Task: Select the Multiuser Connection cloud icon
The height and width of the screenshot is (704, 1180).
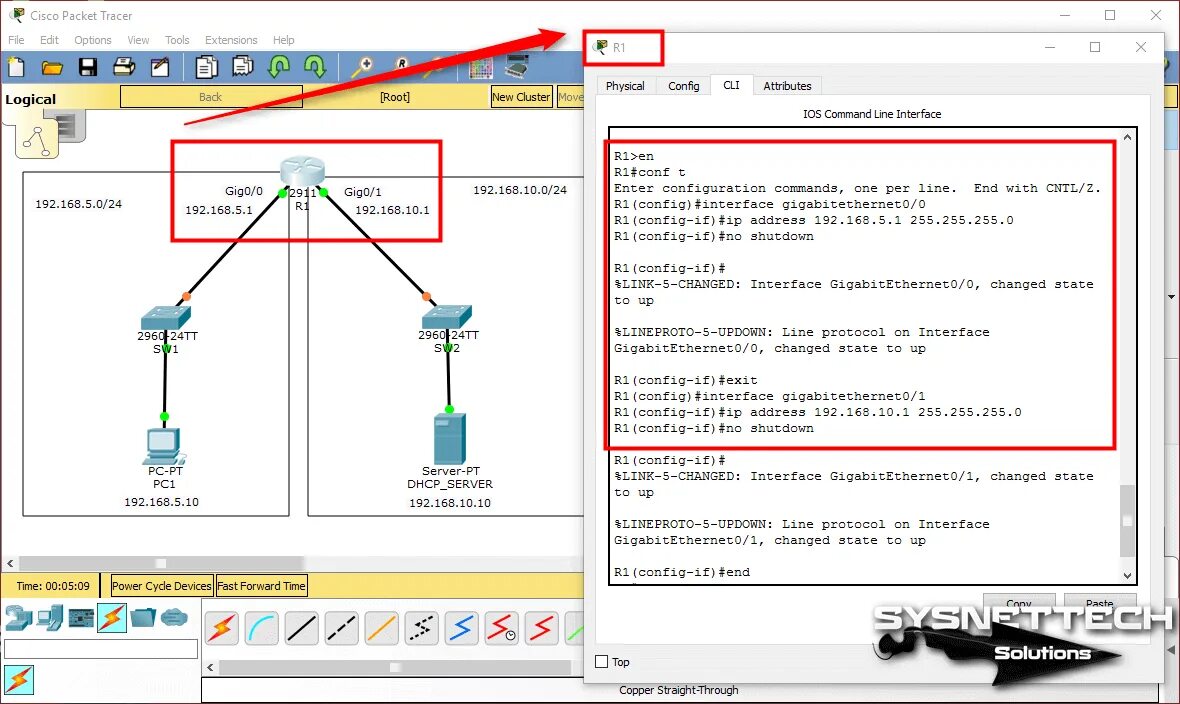Action: point(174,618)
